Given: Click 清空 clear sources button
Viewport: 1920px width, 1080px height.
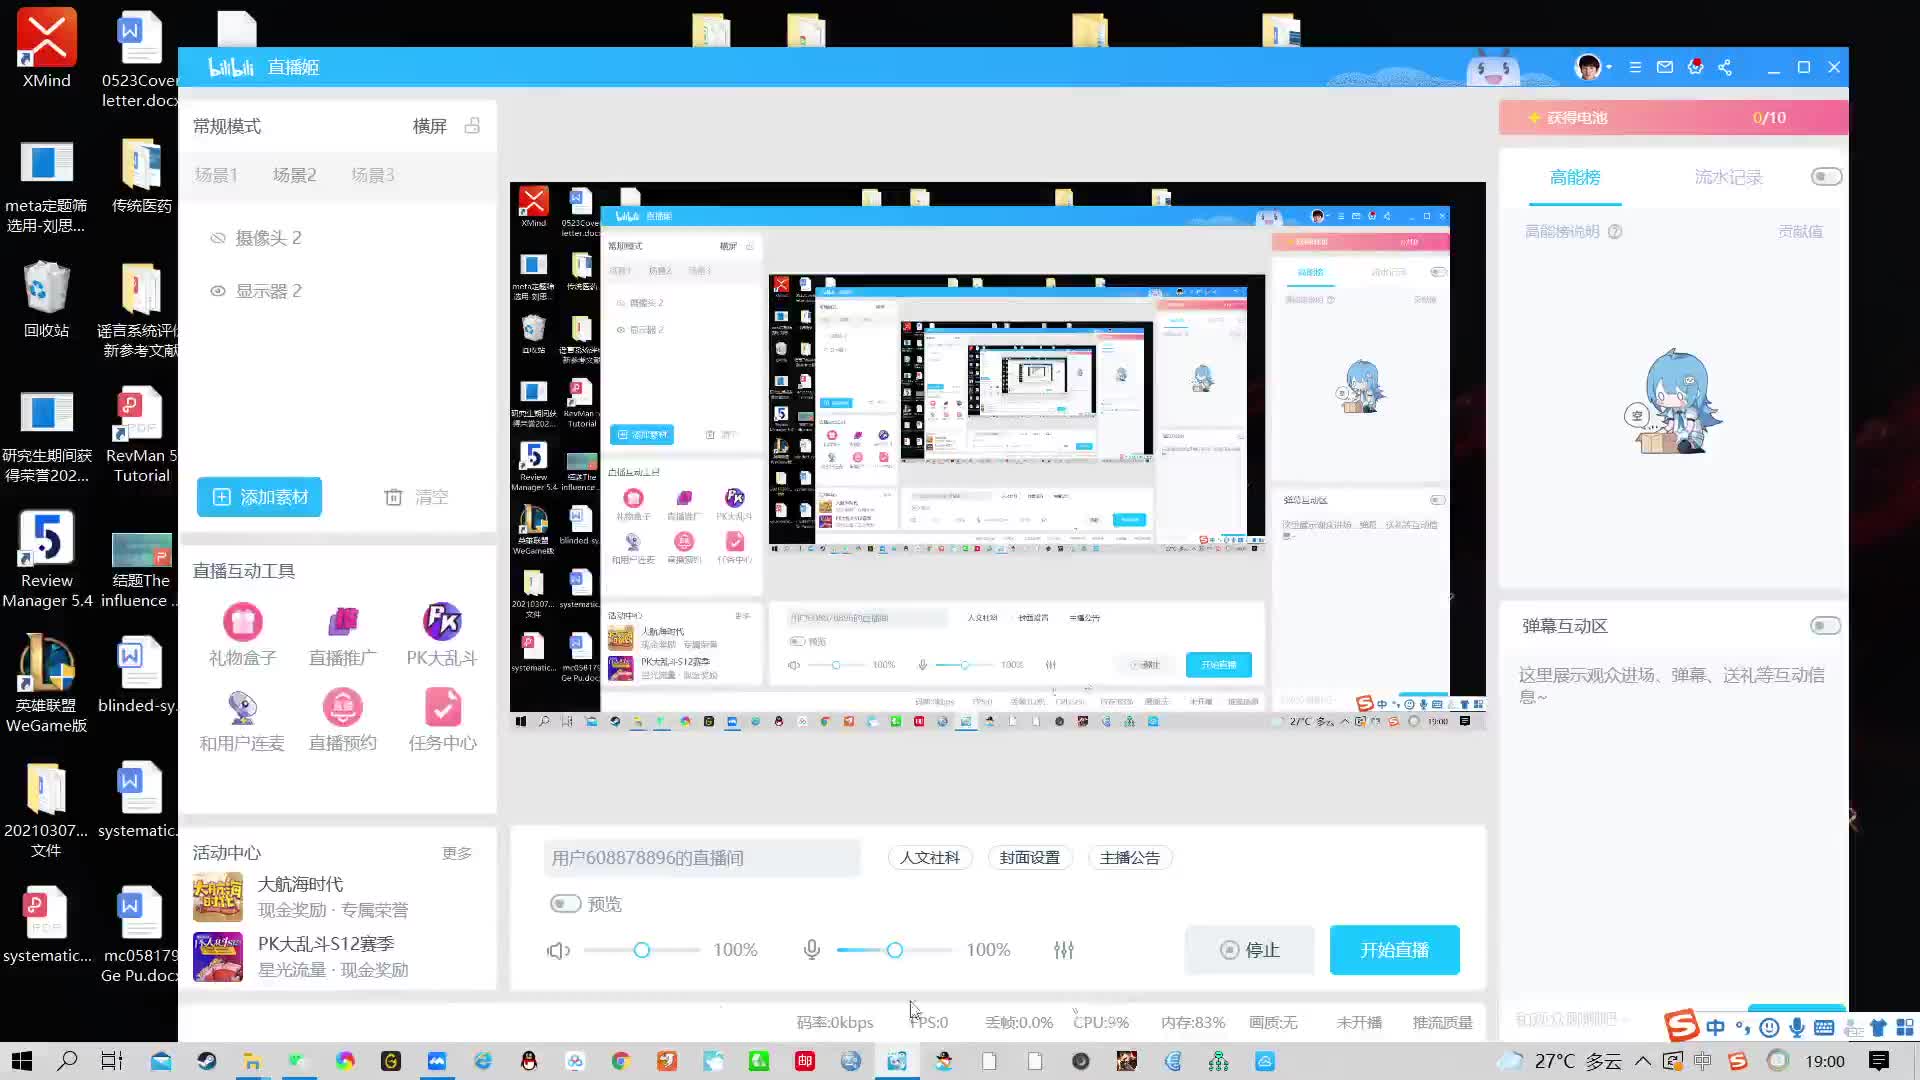Looking at the screenshot, I should click(416, 497).
